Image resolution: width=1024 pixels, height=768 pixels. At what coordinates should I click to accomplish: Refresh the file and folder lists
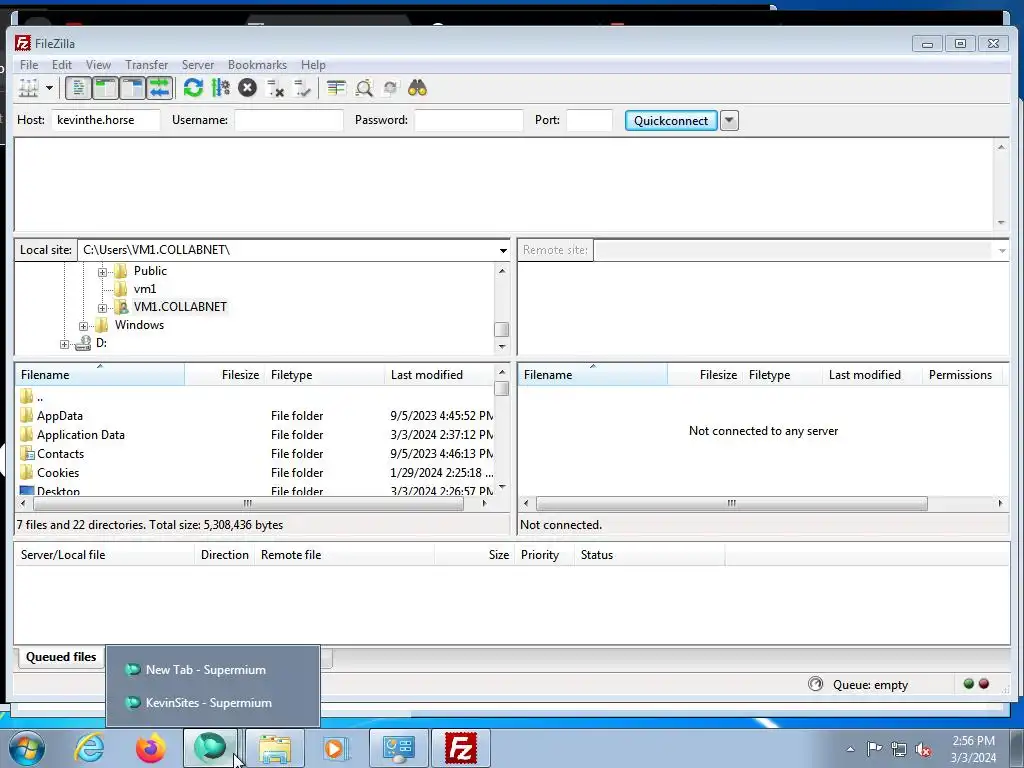click(x=193, y=88)
